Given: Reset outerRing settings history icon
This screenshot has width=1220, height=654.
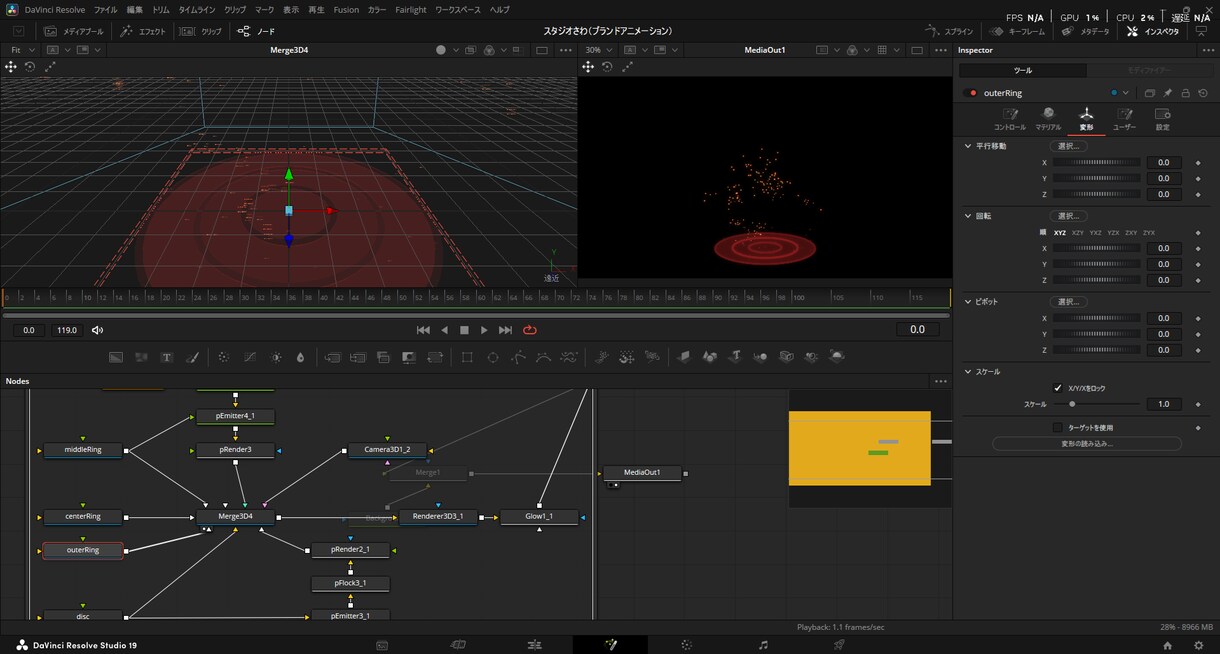Looking at the screenshot, I should 1202,93.
